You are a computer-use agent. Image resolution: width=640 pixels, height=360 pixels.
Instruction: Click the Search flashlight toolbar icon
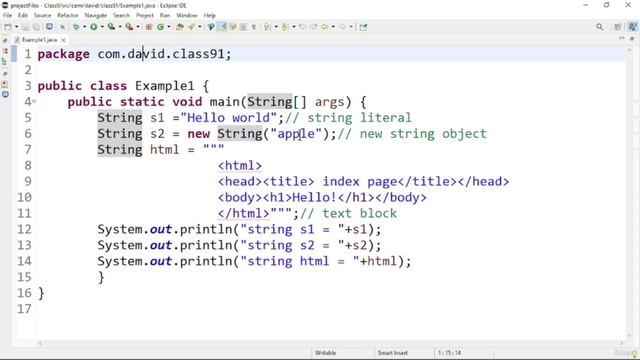click(x=191, y=27)
